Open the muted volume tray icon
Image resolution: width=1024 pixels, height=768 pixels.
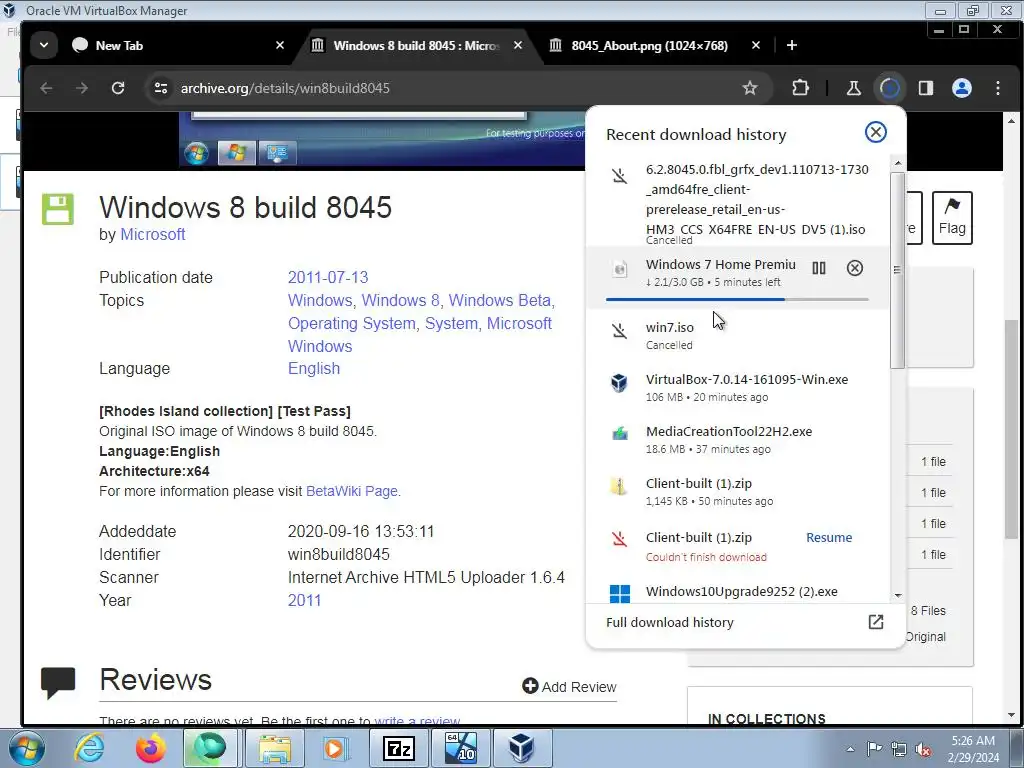(x=923, y=749)
